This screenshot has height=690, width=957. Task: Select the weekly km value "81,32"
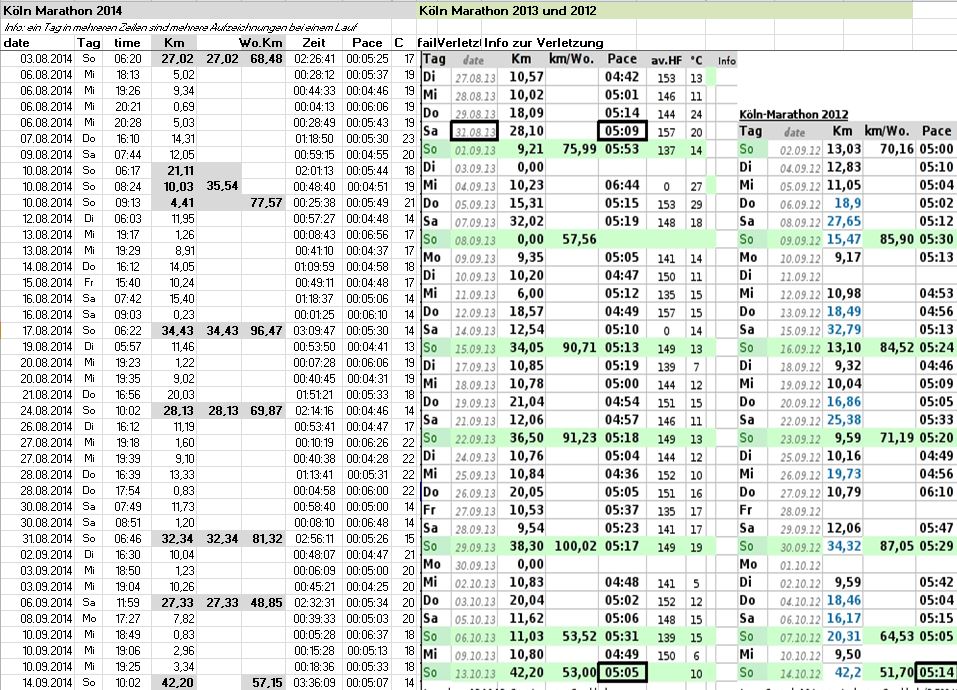tap(266, 539)
